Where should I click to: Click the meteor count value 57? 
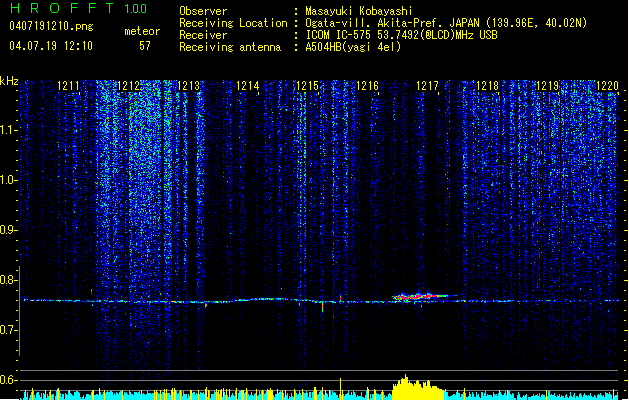click(x=145, y=46)
